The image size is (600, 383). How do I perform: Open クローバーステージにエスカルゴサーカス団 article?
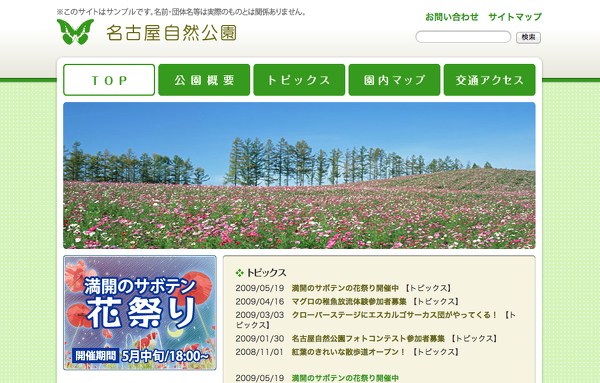click(395, 315)
